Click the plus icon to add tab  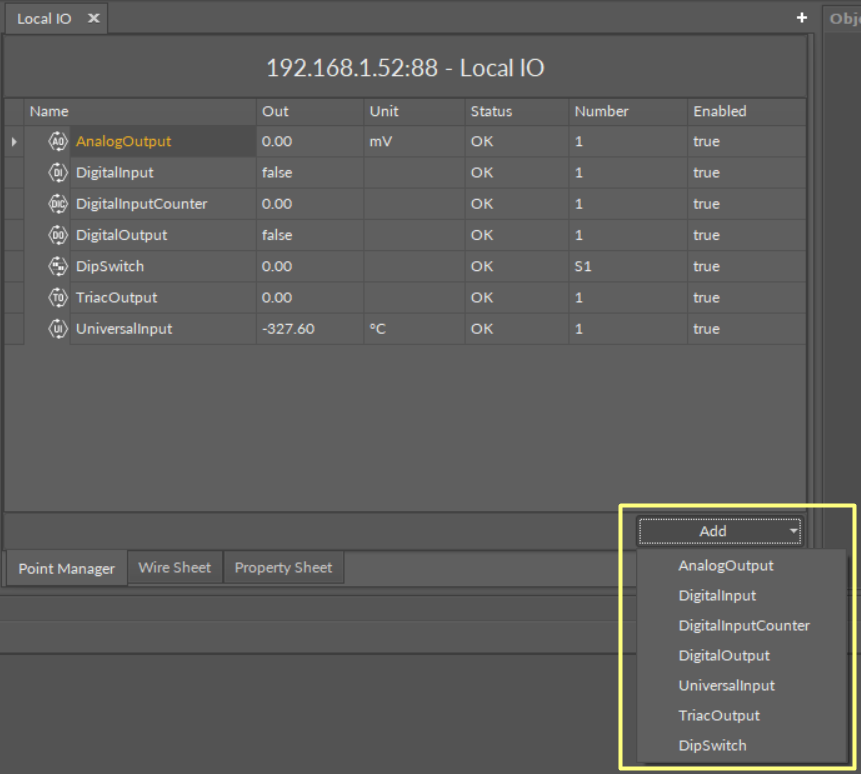pyautogui.click(x=801, y=18)
